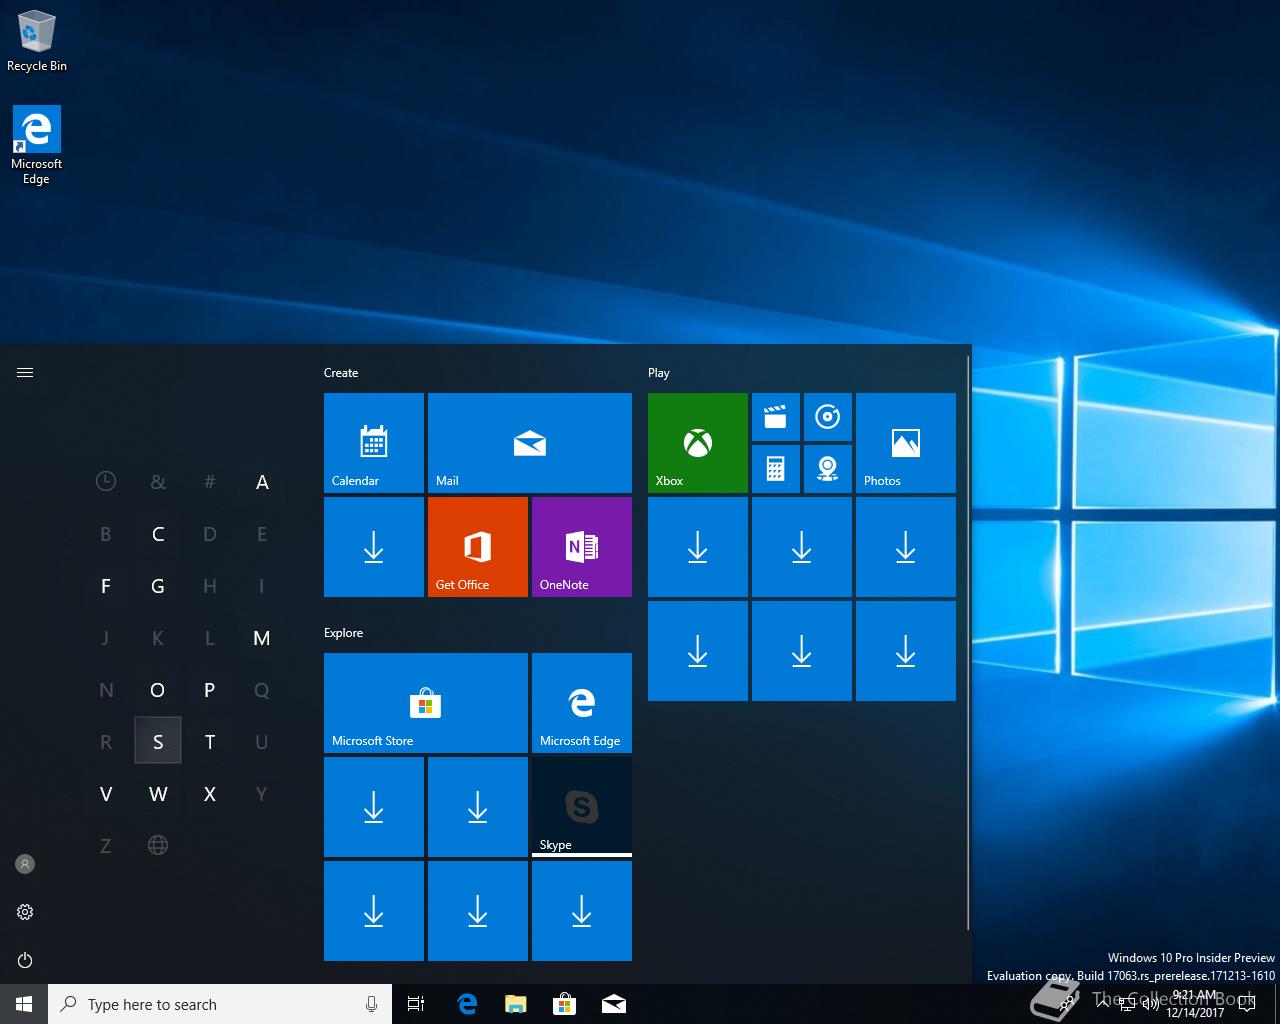This screenshot has height=1024, width=1280.
Task: Select the Microsoft Edge desktop shortcut
Action: pos(36,146)
